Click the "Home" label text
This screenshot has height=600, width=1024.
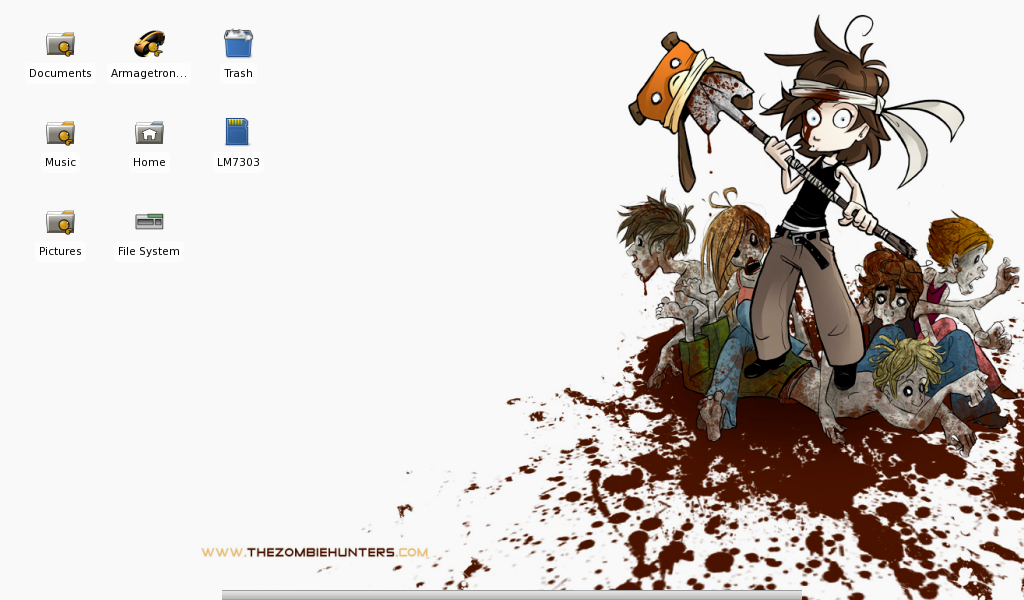[x=149, y=162]
